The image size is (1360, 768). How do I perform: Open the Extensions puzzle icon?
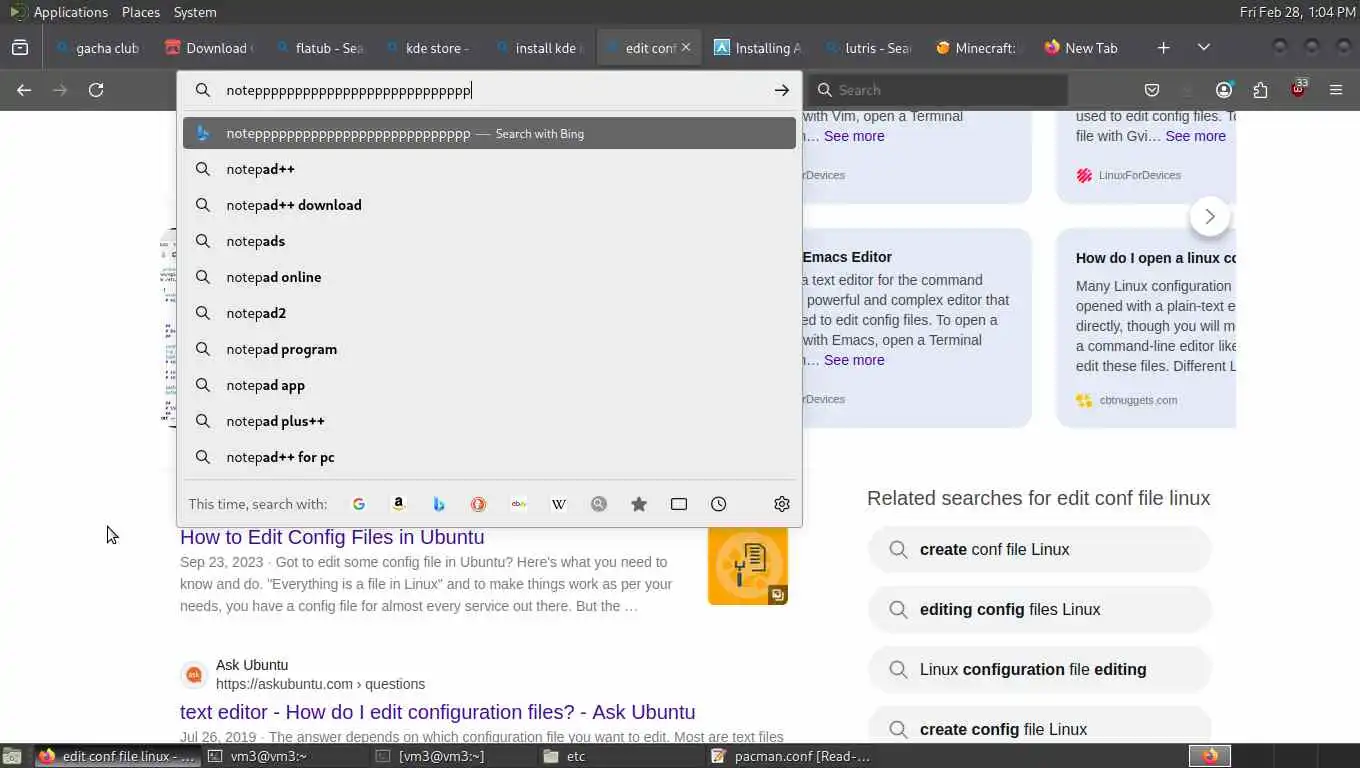pos(1260,90)
